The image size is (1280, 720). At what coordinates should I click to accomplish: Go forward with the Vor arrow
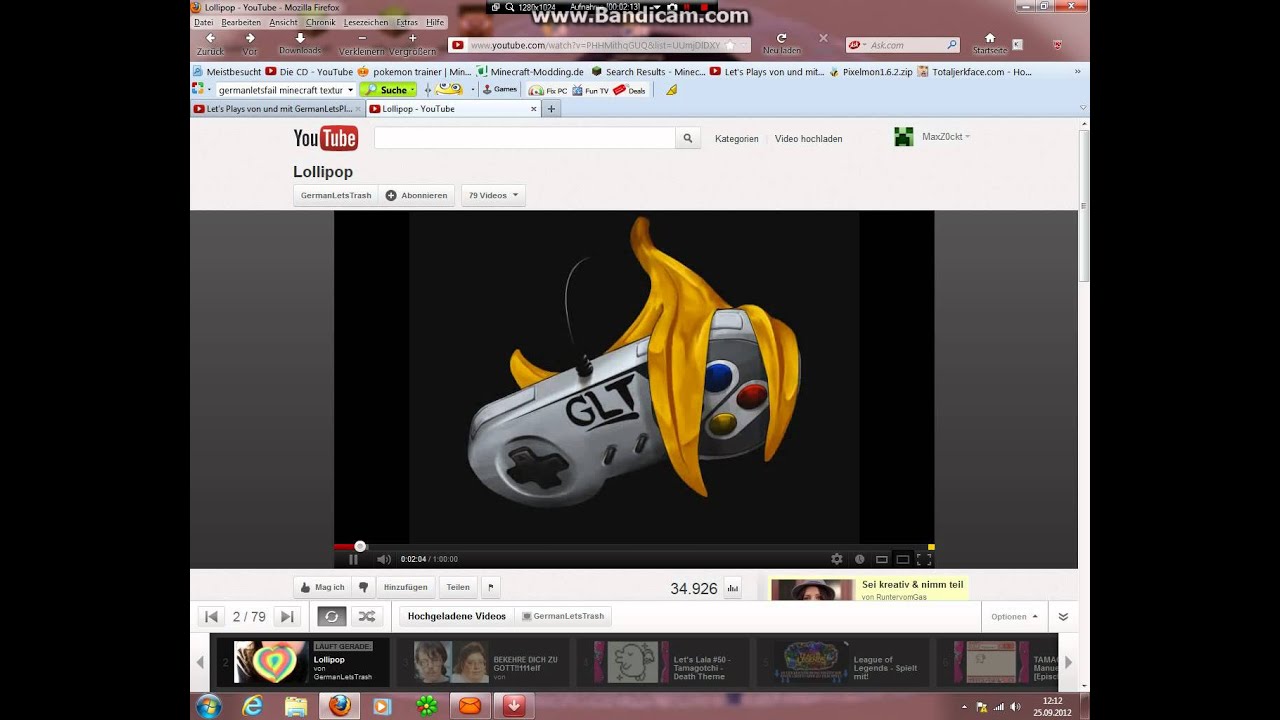[250, 43]
